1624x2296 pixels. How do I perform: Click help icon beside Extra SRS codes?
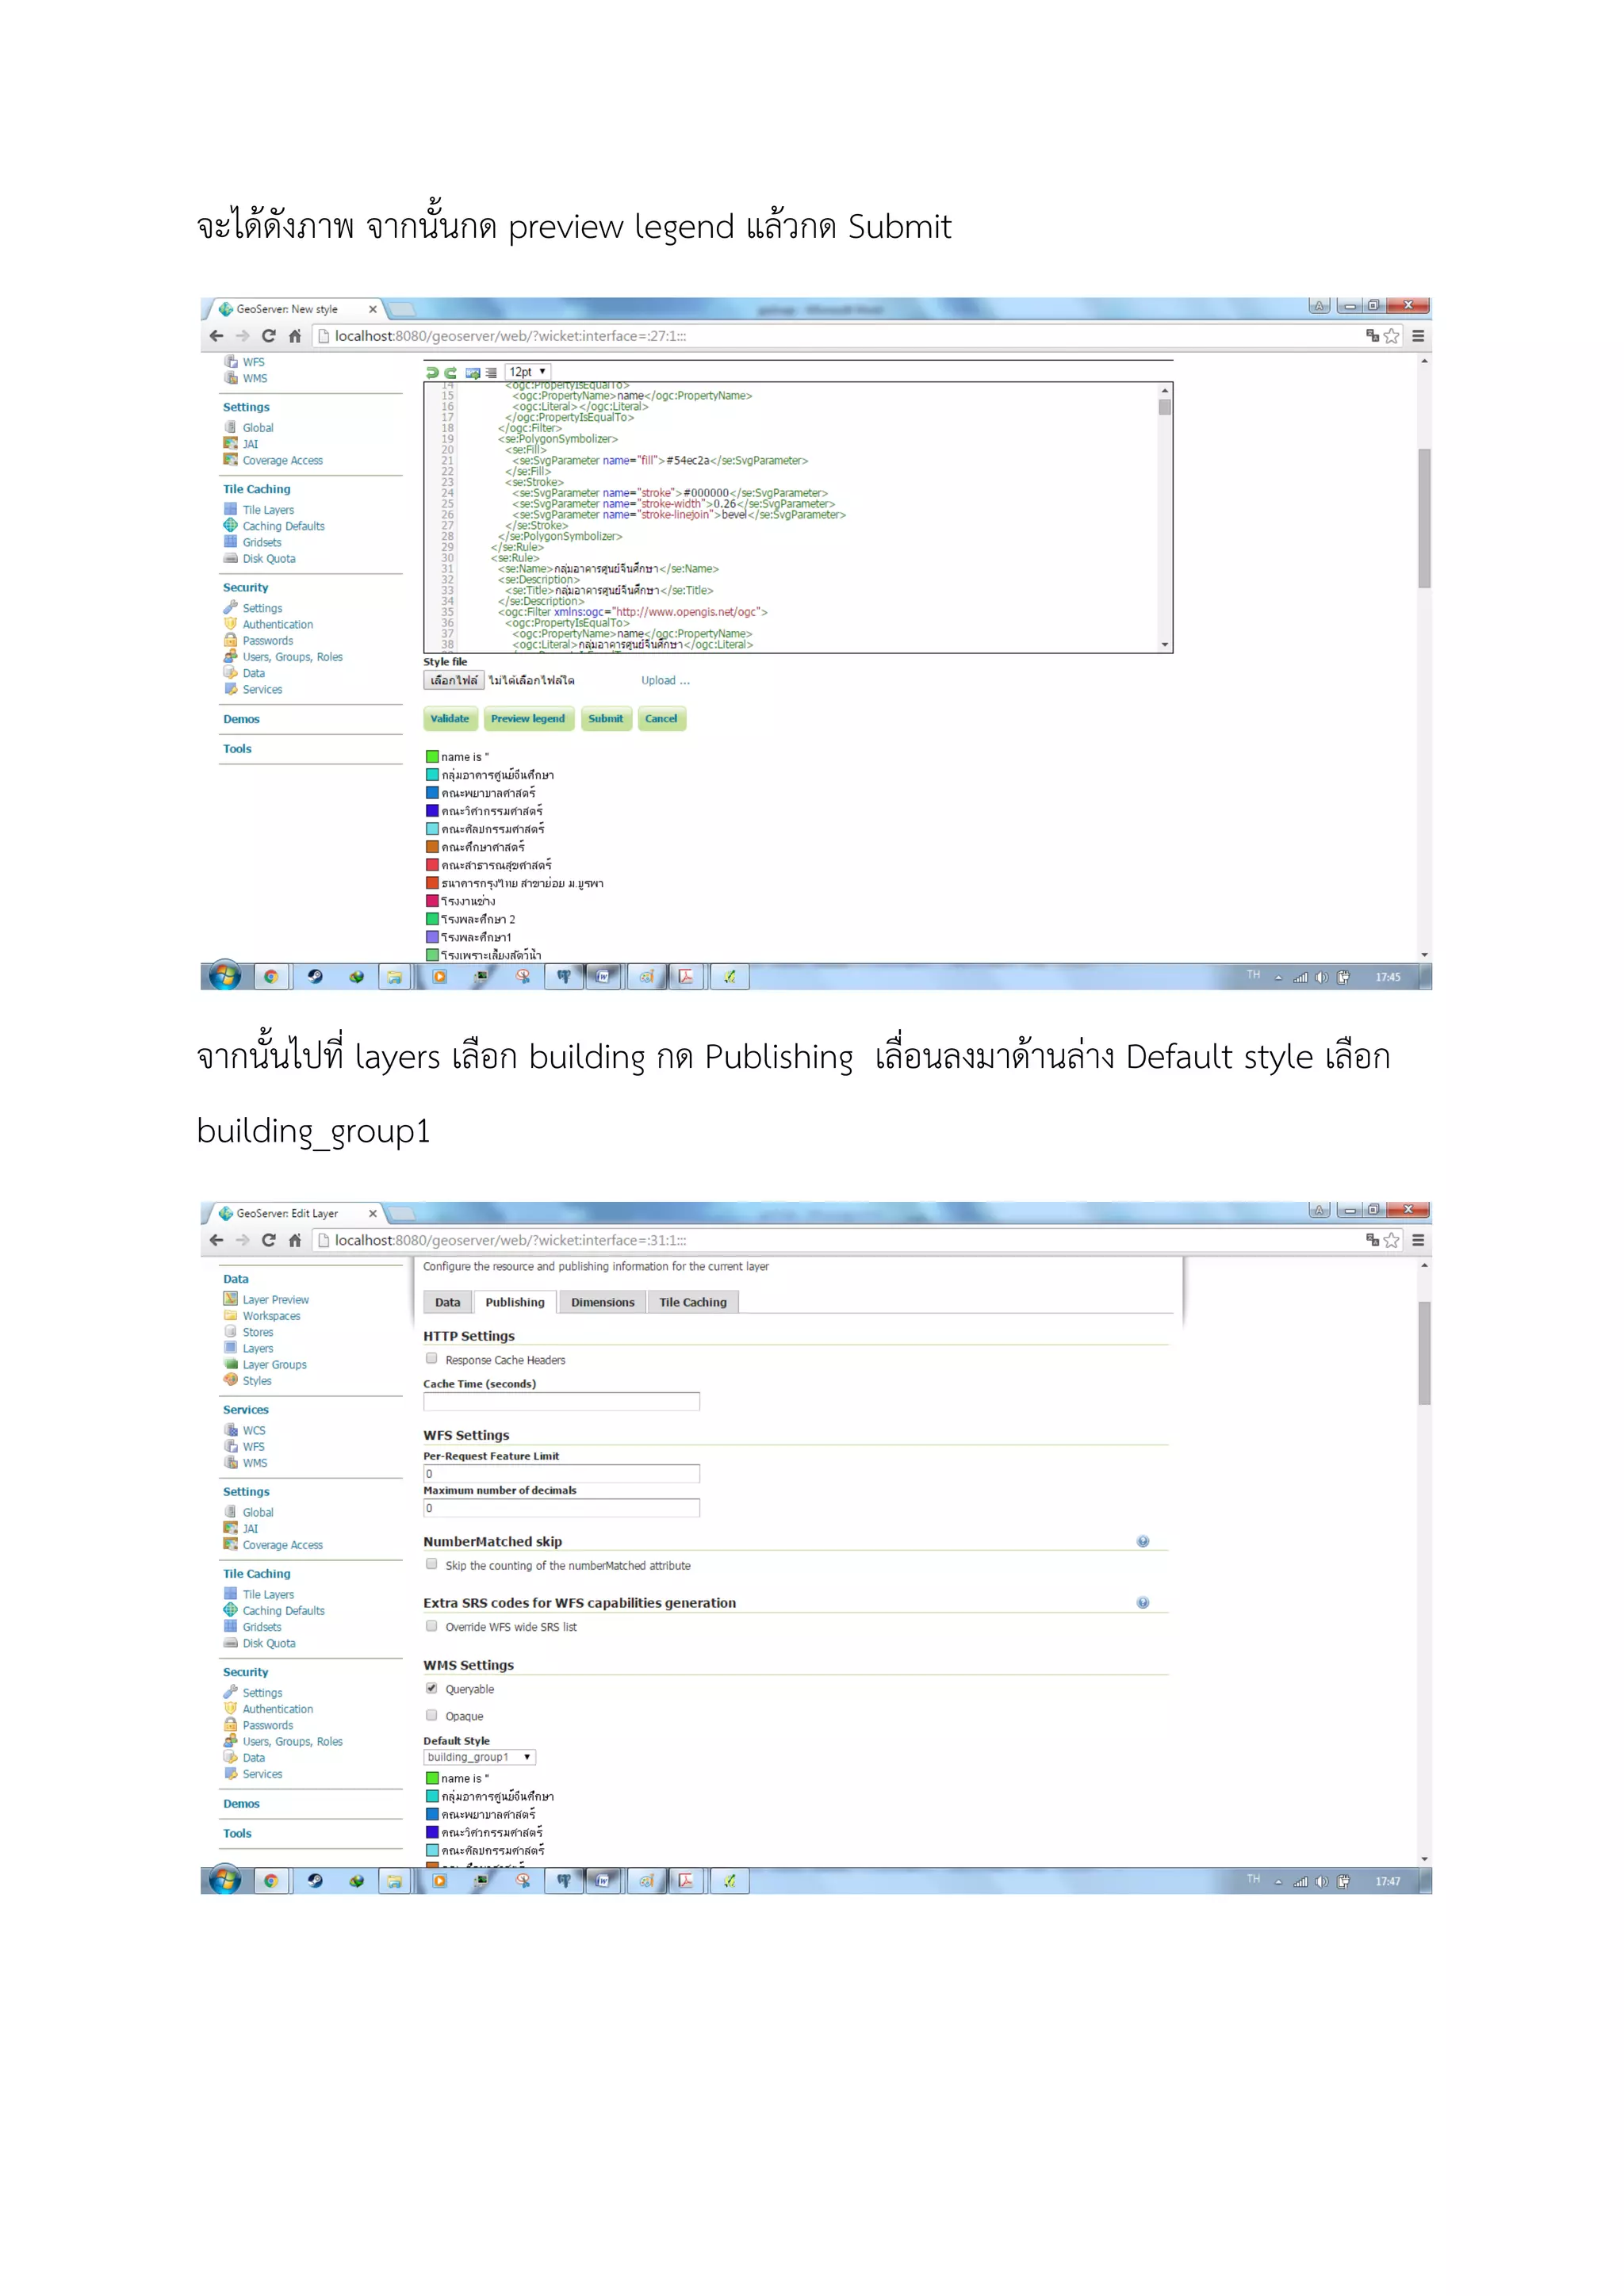click(1142, 1602)
